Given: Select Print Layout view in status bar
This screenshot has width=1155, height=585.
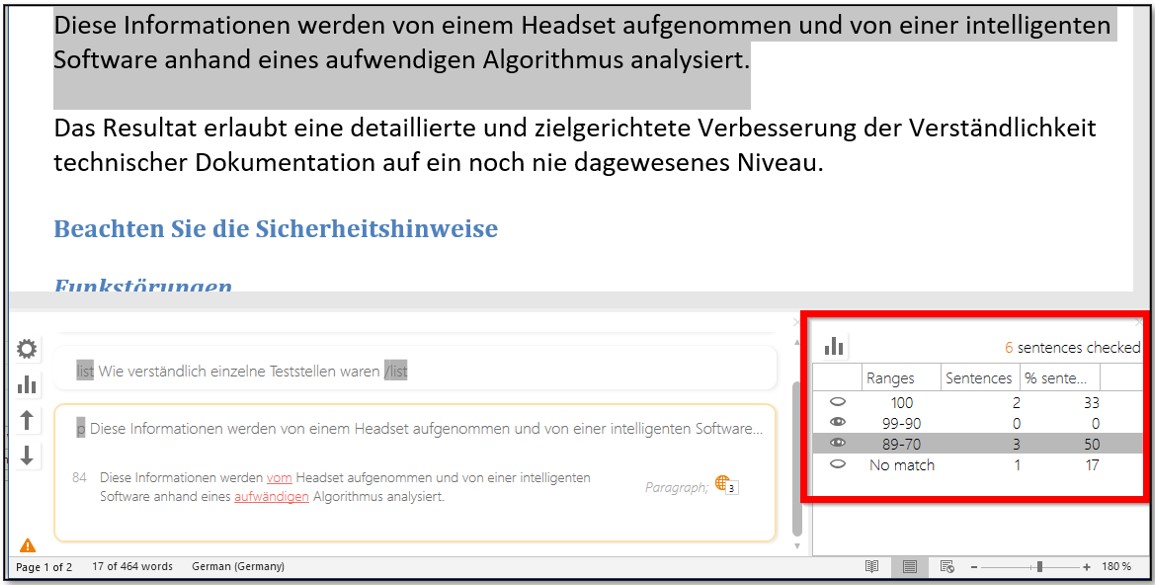Looking at the screenshot, I should 910,567.
